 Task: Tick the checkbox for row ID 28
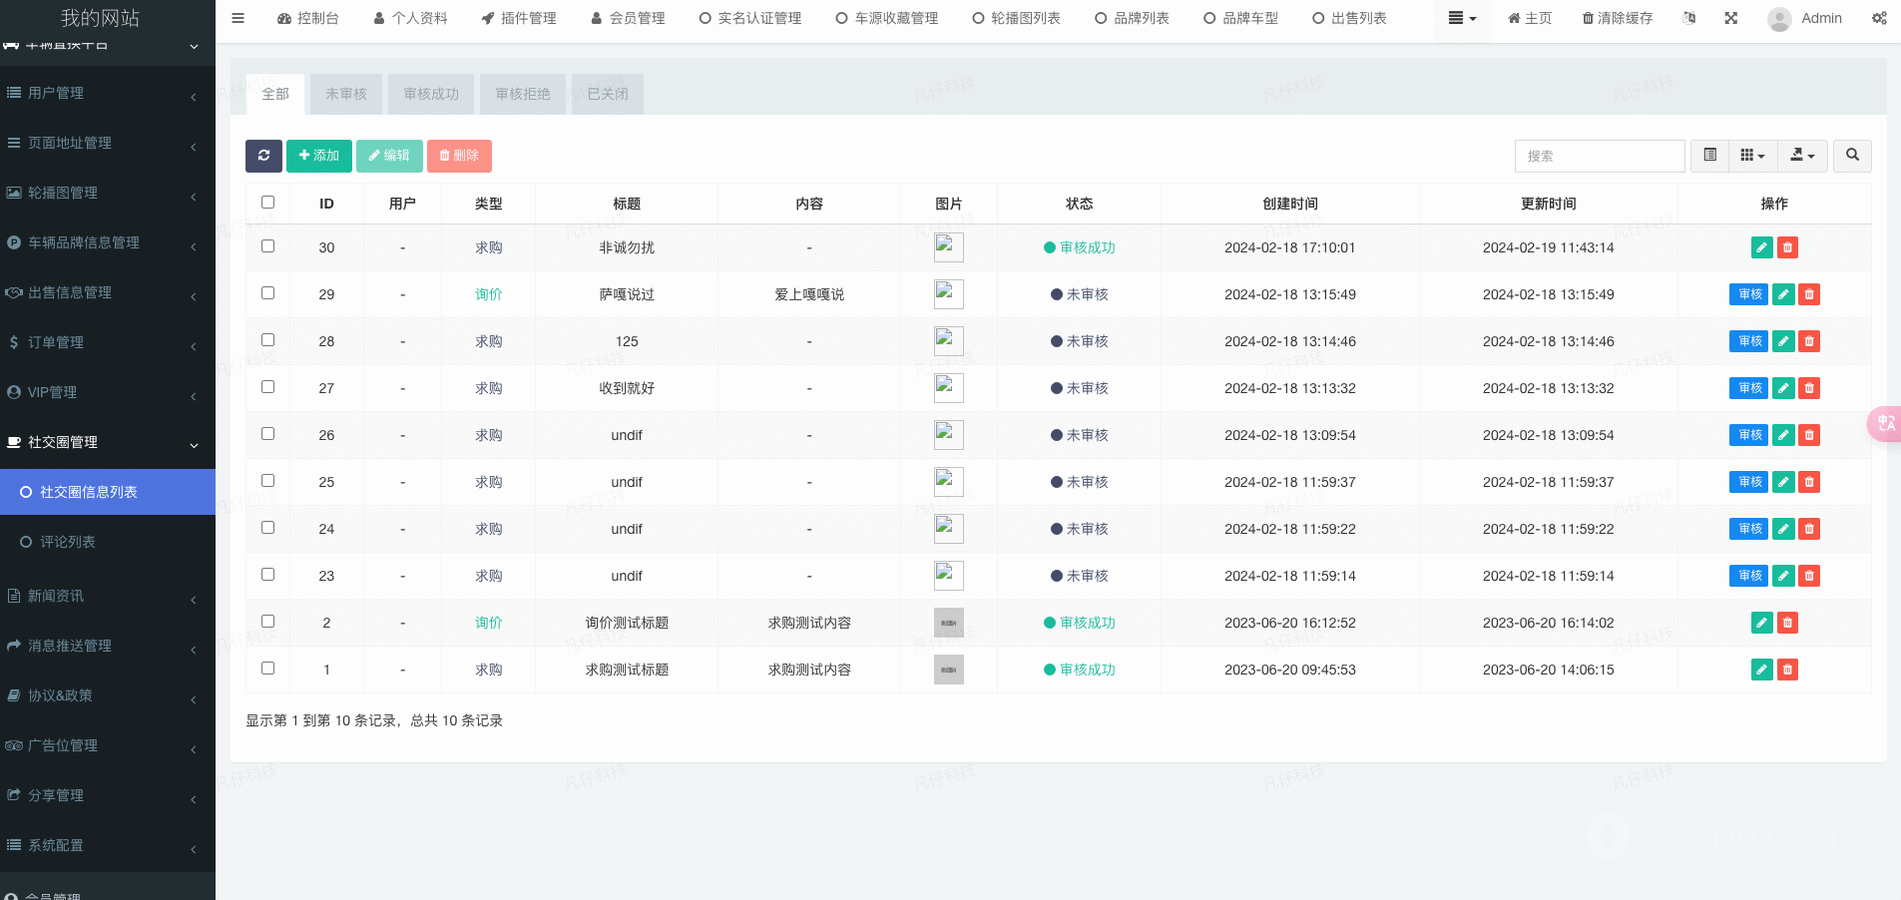[268, 341]
